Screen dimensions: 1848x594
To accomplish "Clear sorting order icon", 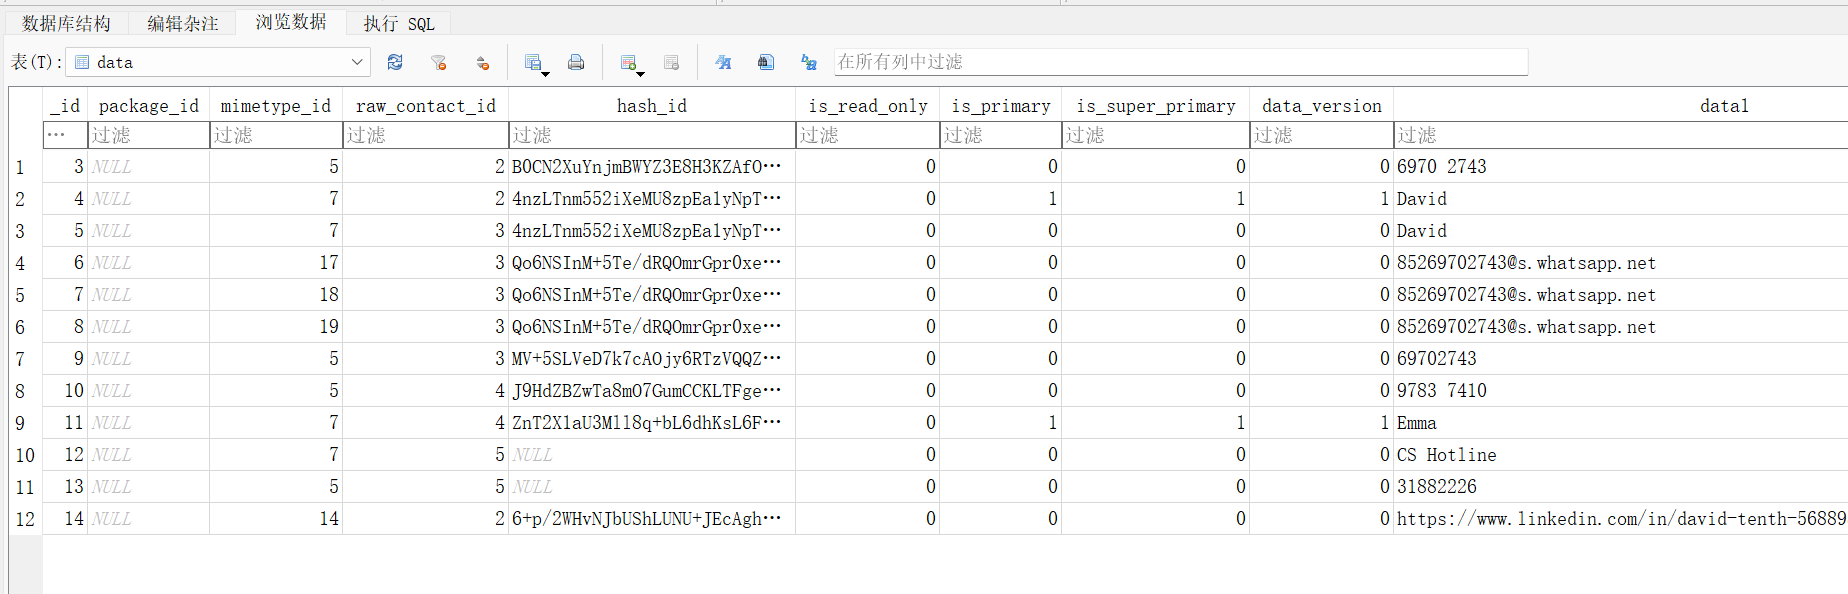I will (x=482, y=62).
